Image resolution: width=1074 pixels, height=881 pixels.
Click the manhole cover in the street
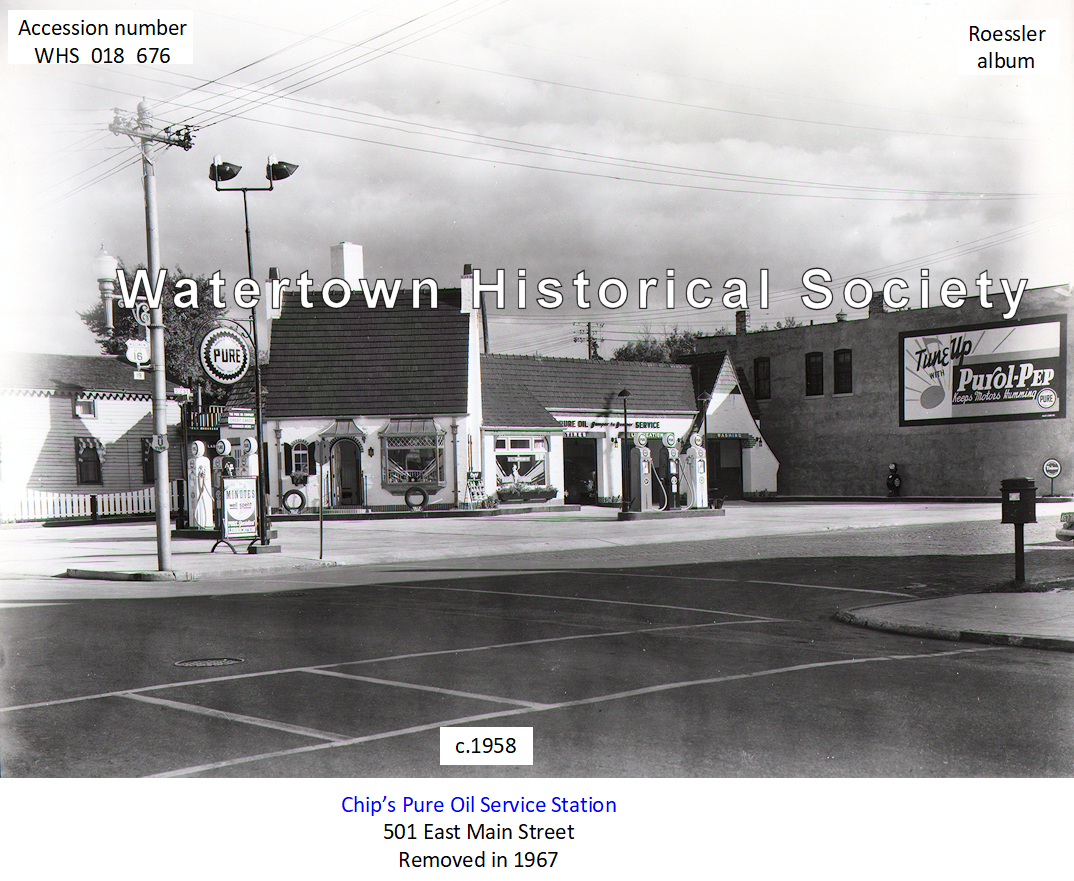pos(208,662)
